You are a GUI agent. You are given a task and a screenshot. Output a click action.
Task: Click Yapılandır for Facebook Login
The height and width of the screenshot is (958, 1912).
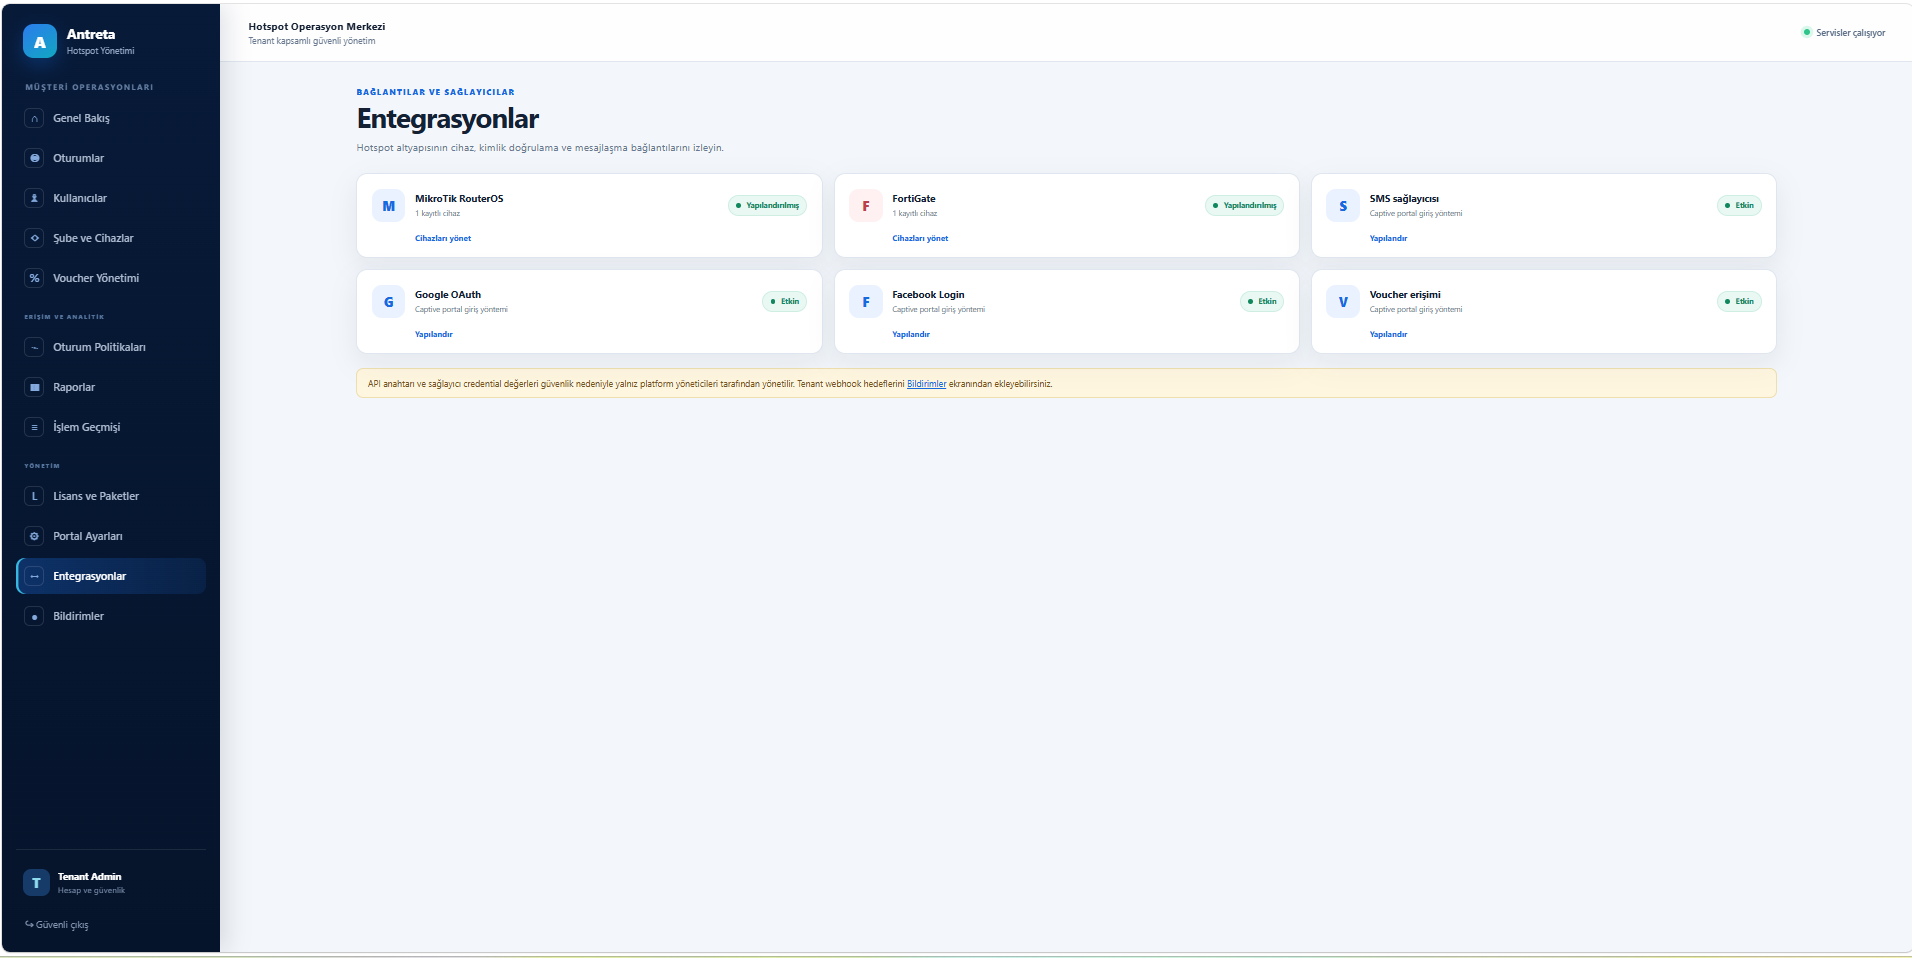(x=911, y=334)
